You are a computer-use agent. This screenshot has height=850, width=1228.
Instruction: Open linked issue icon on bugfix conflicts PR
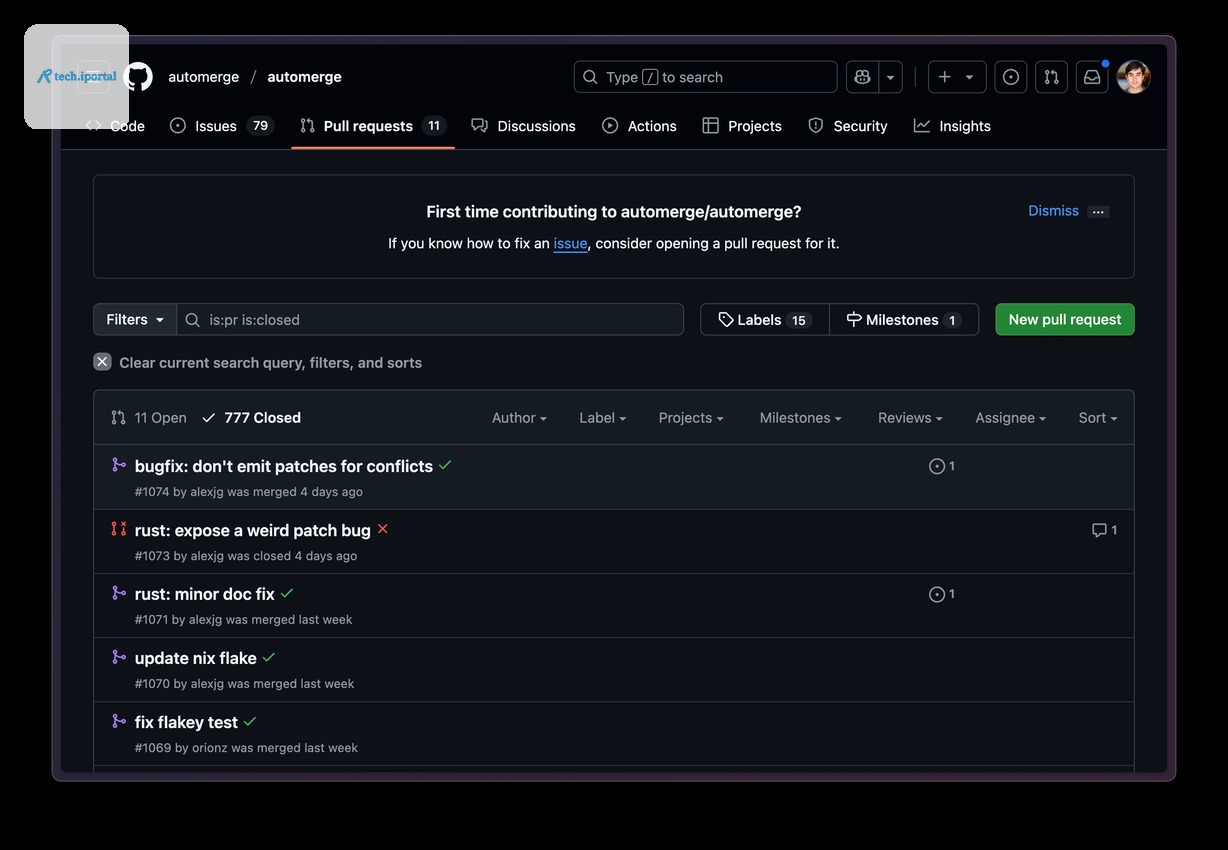click(x=942, y=466)
